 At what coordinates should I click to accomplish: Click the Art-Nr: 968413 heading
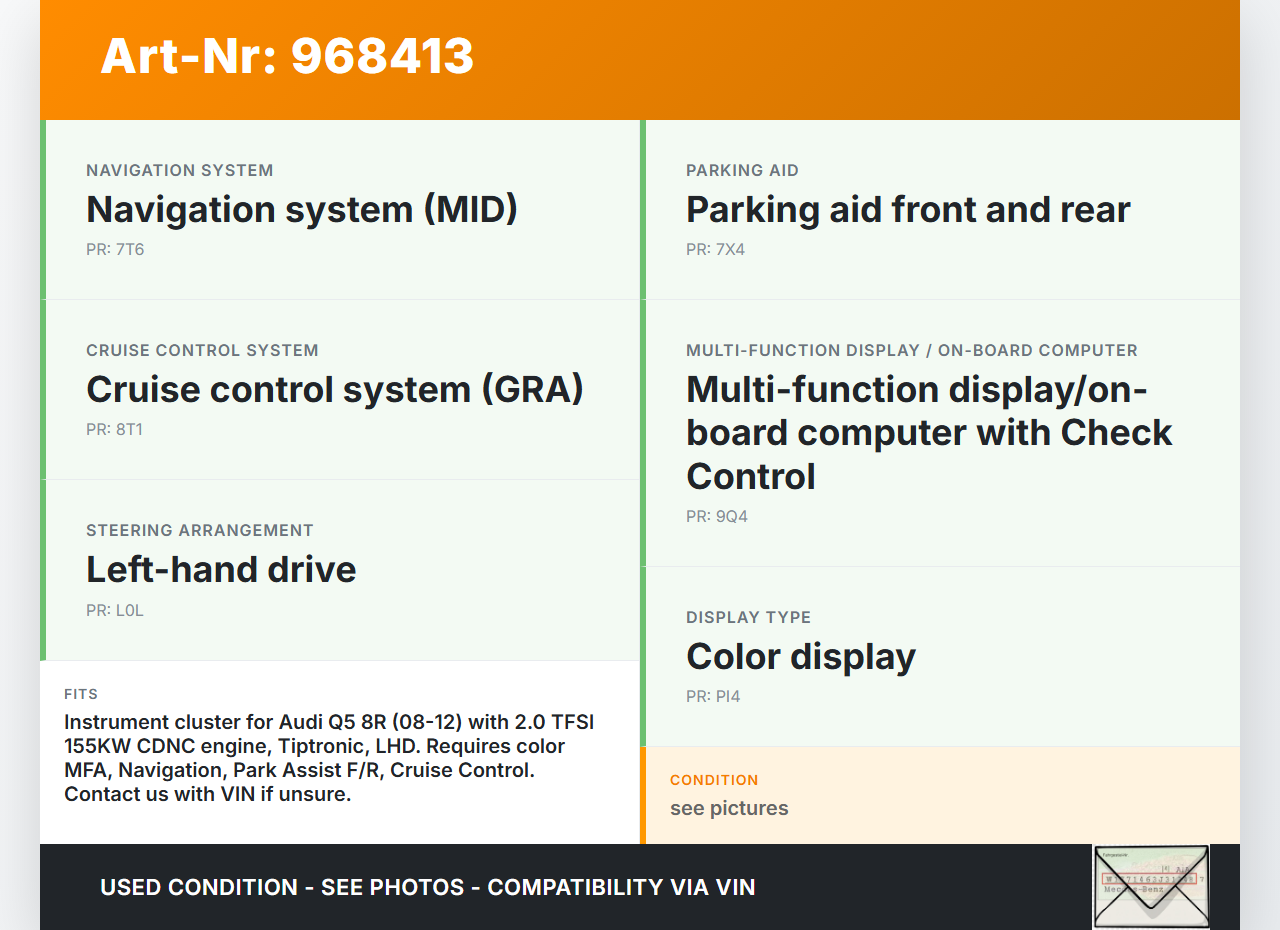point(287,56)
